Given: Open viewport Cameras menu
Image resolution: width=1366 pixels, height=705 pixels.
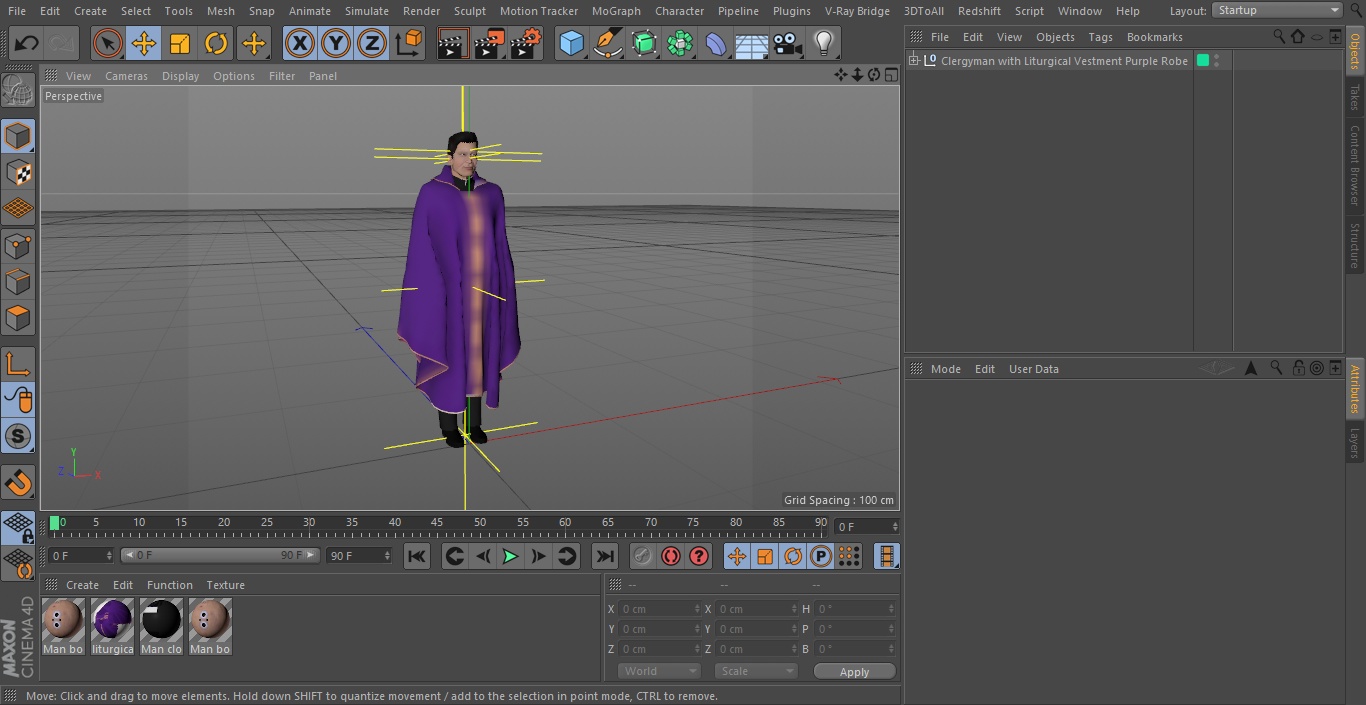Looking at the screenshot, I should click(126, 76).
